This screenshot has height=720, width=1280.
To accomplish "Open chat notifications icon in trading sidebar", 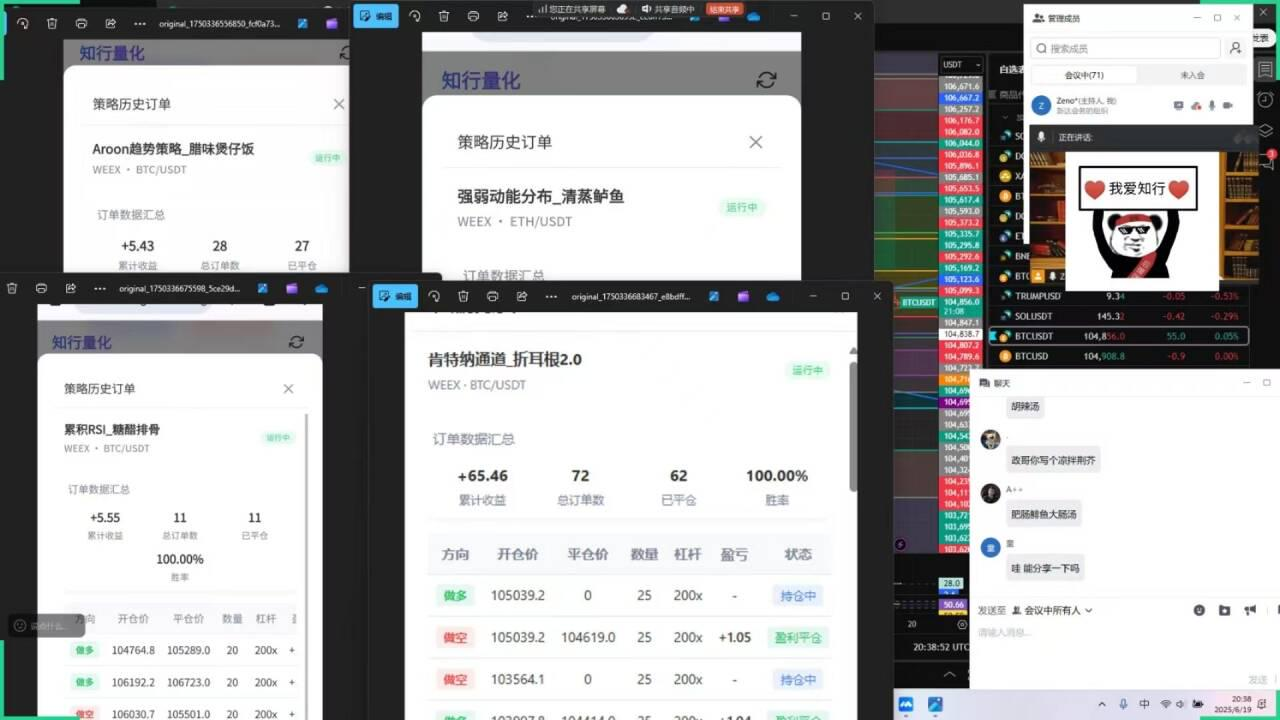I will pyautogui.click(x=1265, y=161).
